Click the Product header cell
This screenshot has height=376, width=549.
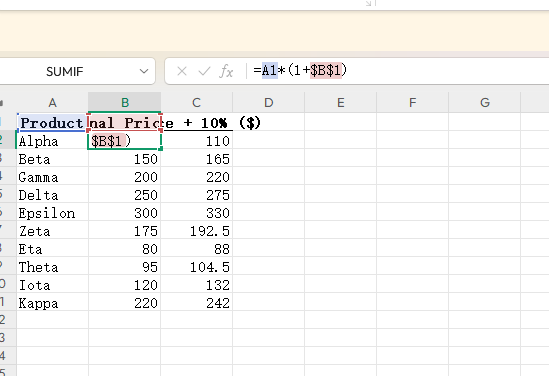52,122
